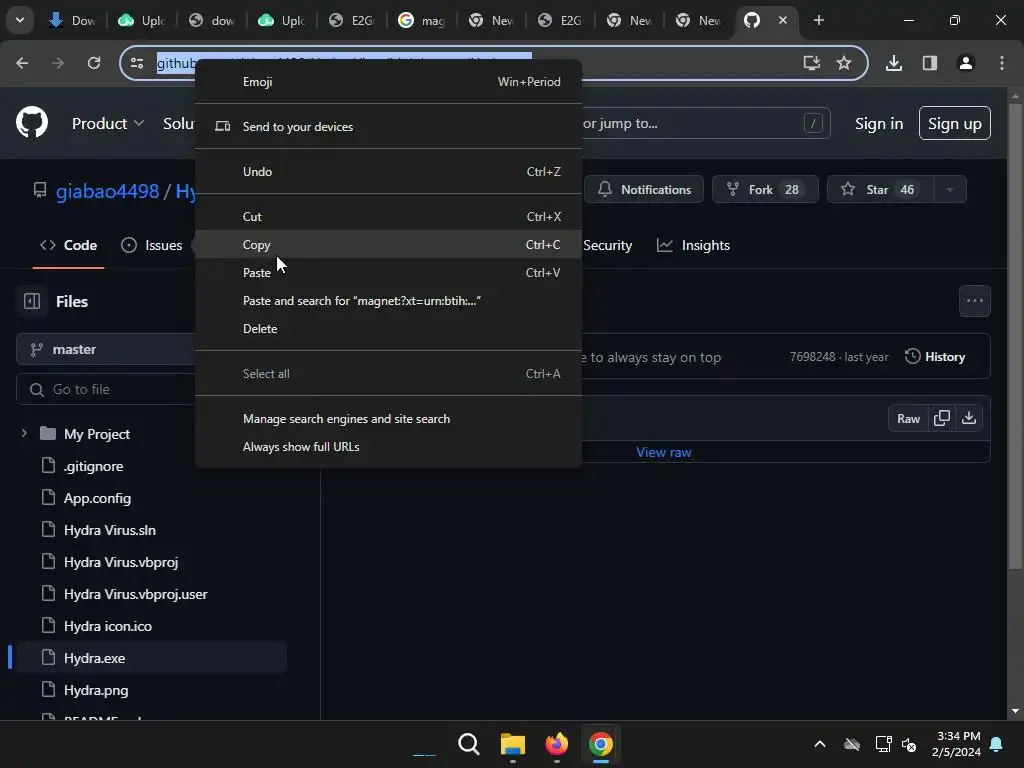Select Emoji in the context menu
Screen dimensions: 1024x768
pos(389,82)
